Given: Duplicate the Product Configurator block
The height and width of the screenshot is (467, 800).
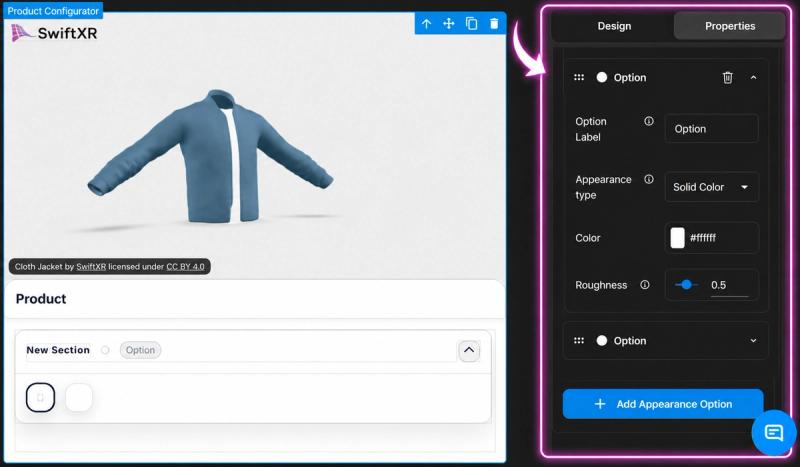Looking at the screenshot, I should [x=471, y=24].
